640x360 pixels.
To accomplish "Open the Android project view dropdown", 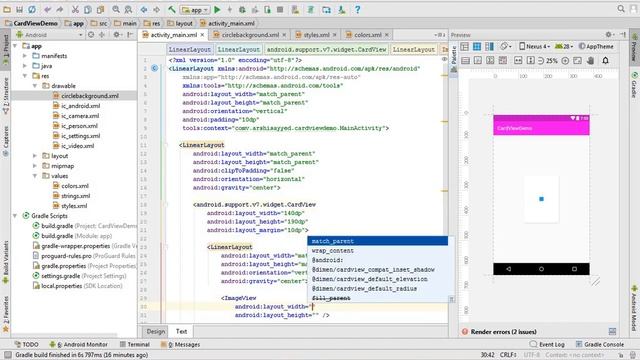I will click(49, 35).
